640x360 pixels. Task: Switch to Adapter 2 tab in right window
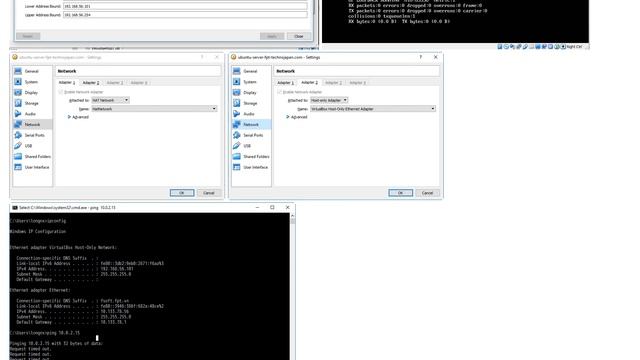309,82
